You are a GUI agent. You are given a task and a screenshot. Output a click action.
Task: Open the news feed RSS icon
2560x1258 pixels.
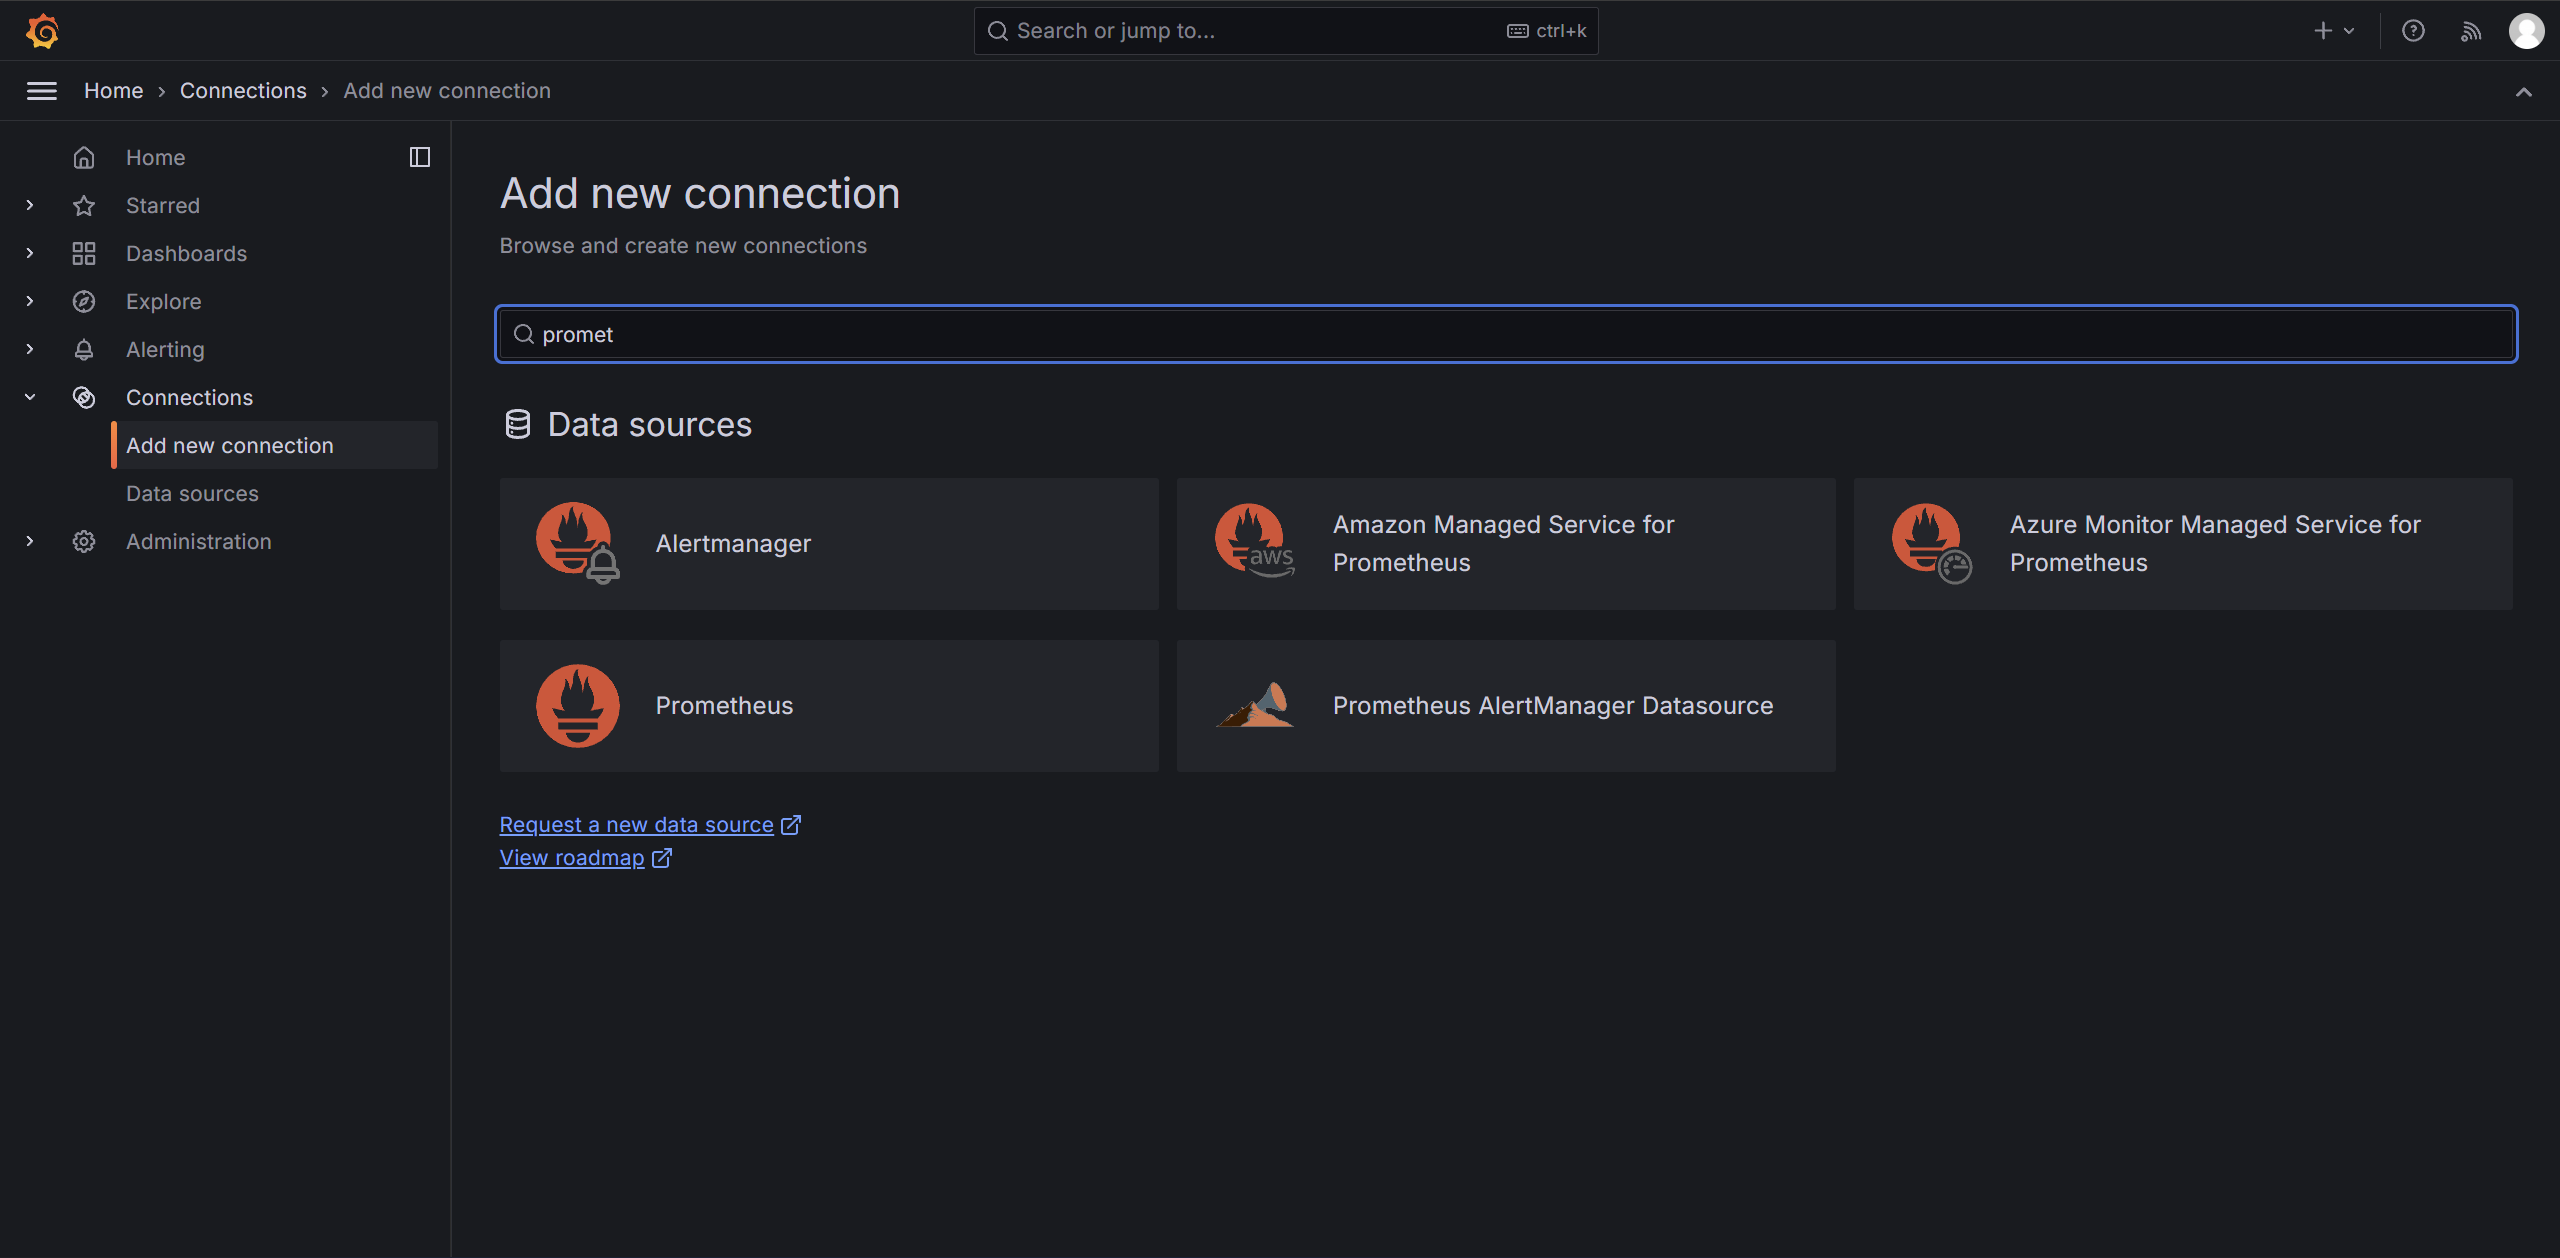click(x=2470, y=31)
